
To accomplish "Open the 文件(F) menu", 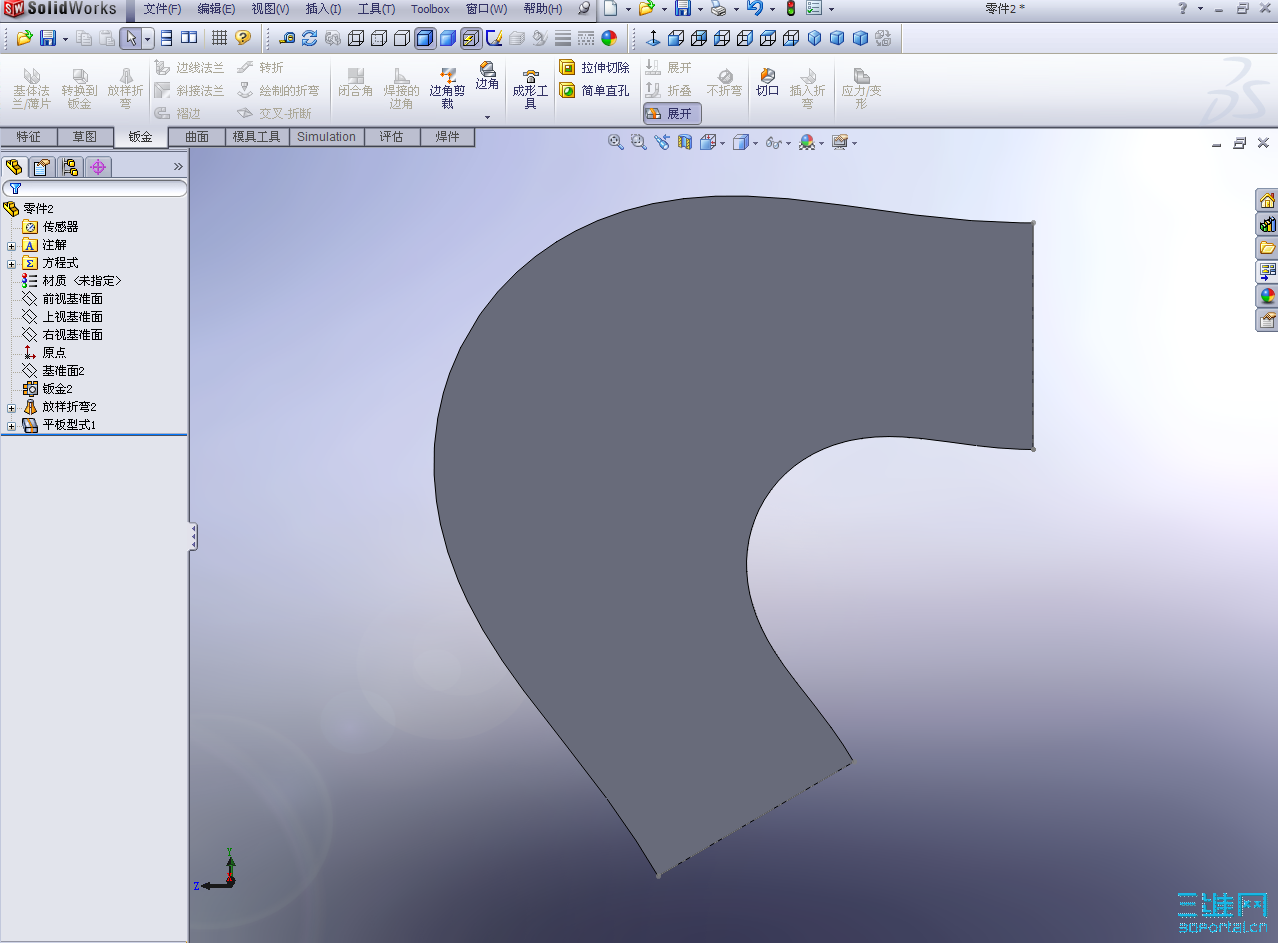I will [162, 9].
